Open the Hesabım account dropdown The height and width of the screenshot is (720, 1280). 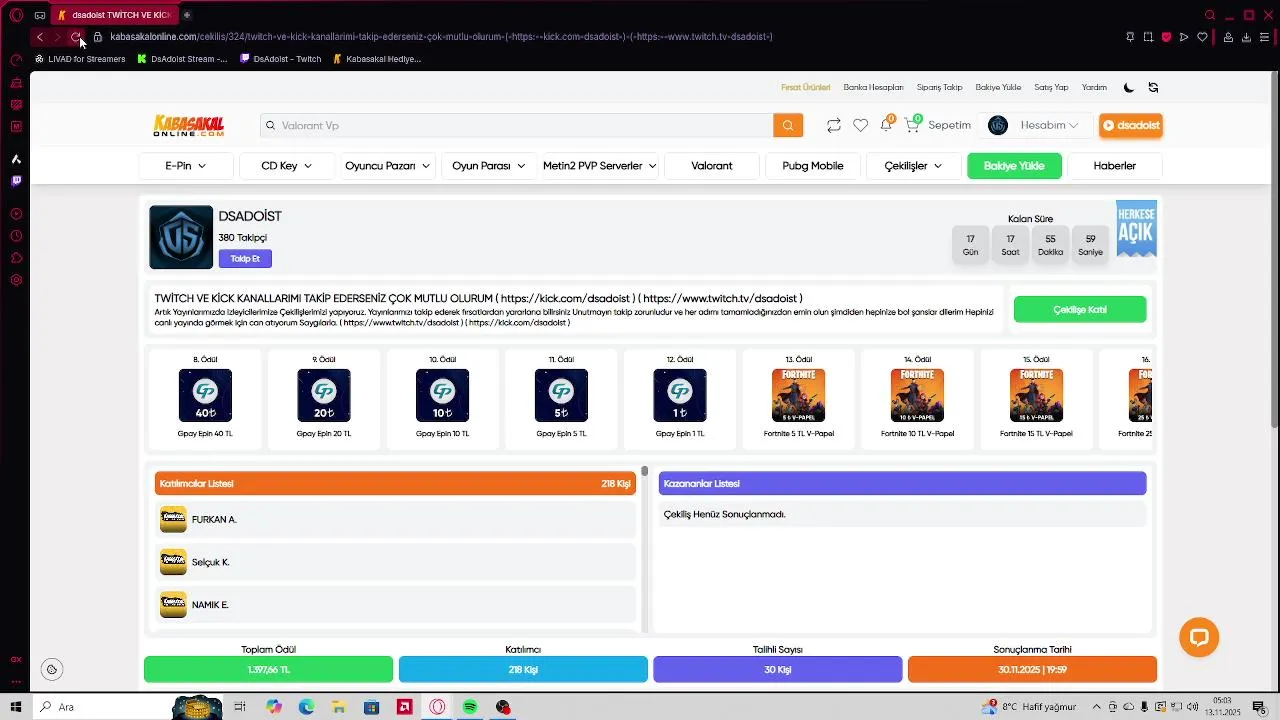tap(1034, 125)
